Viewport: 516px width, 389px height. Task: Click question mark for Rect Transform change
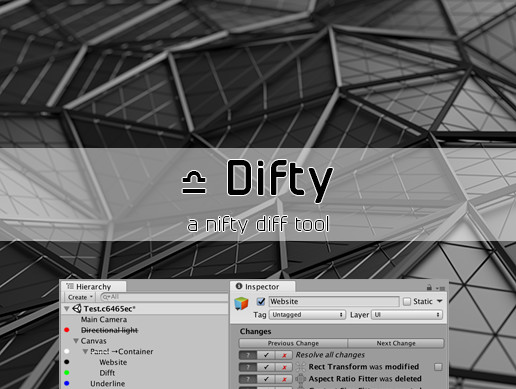point(248,367)
